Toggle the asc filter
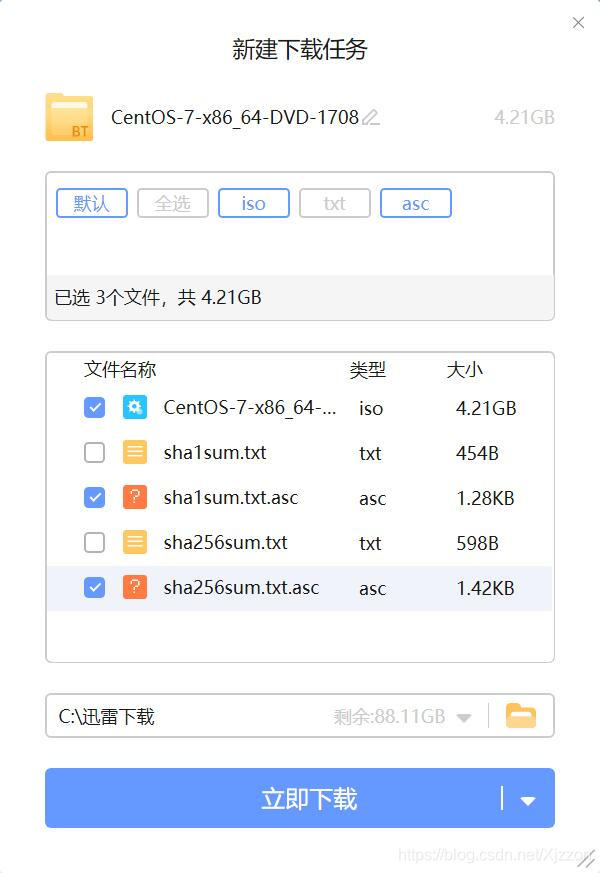 pos(416,203)
